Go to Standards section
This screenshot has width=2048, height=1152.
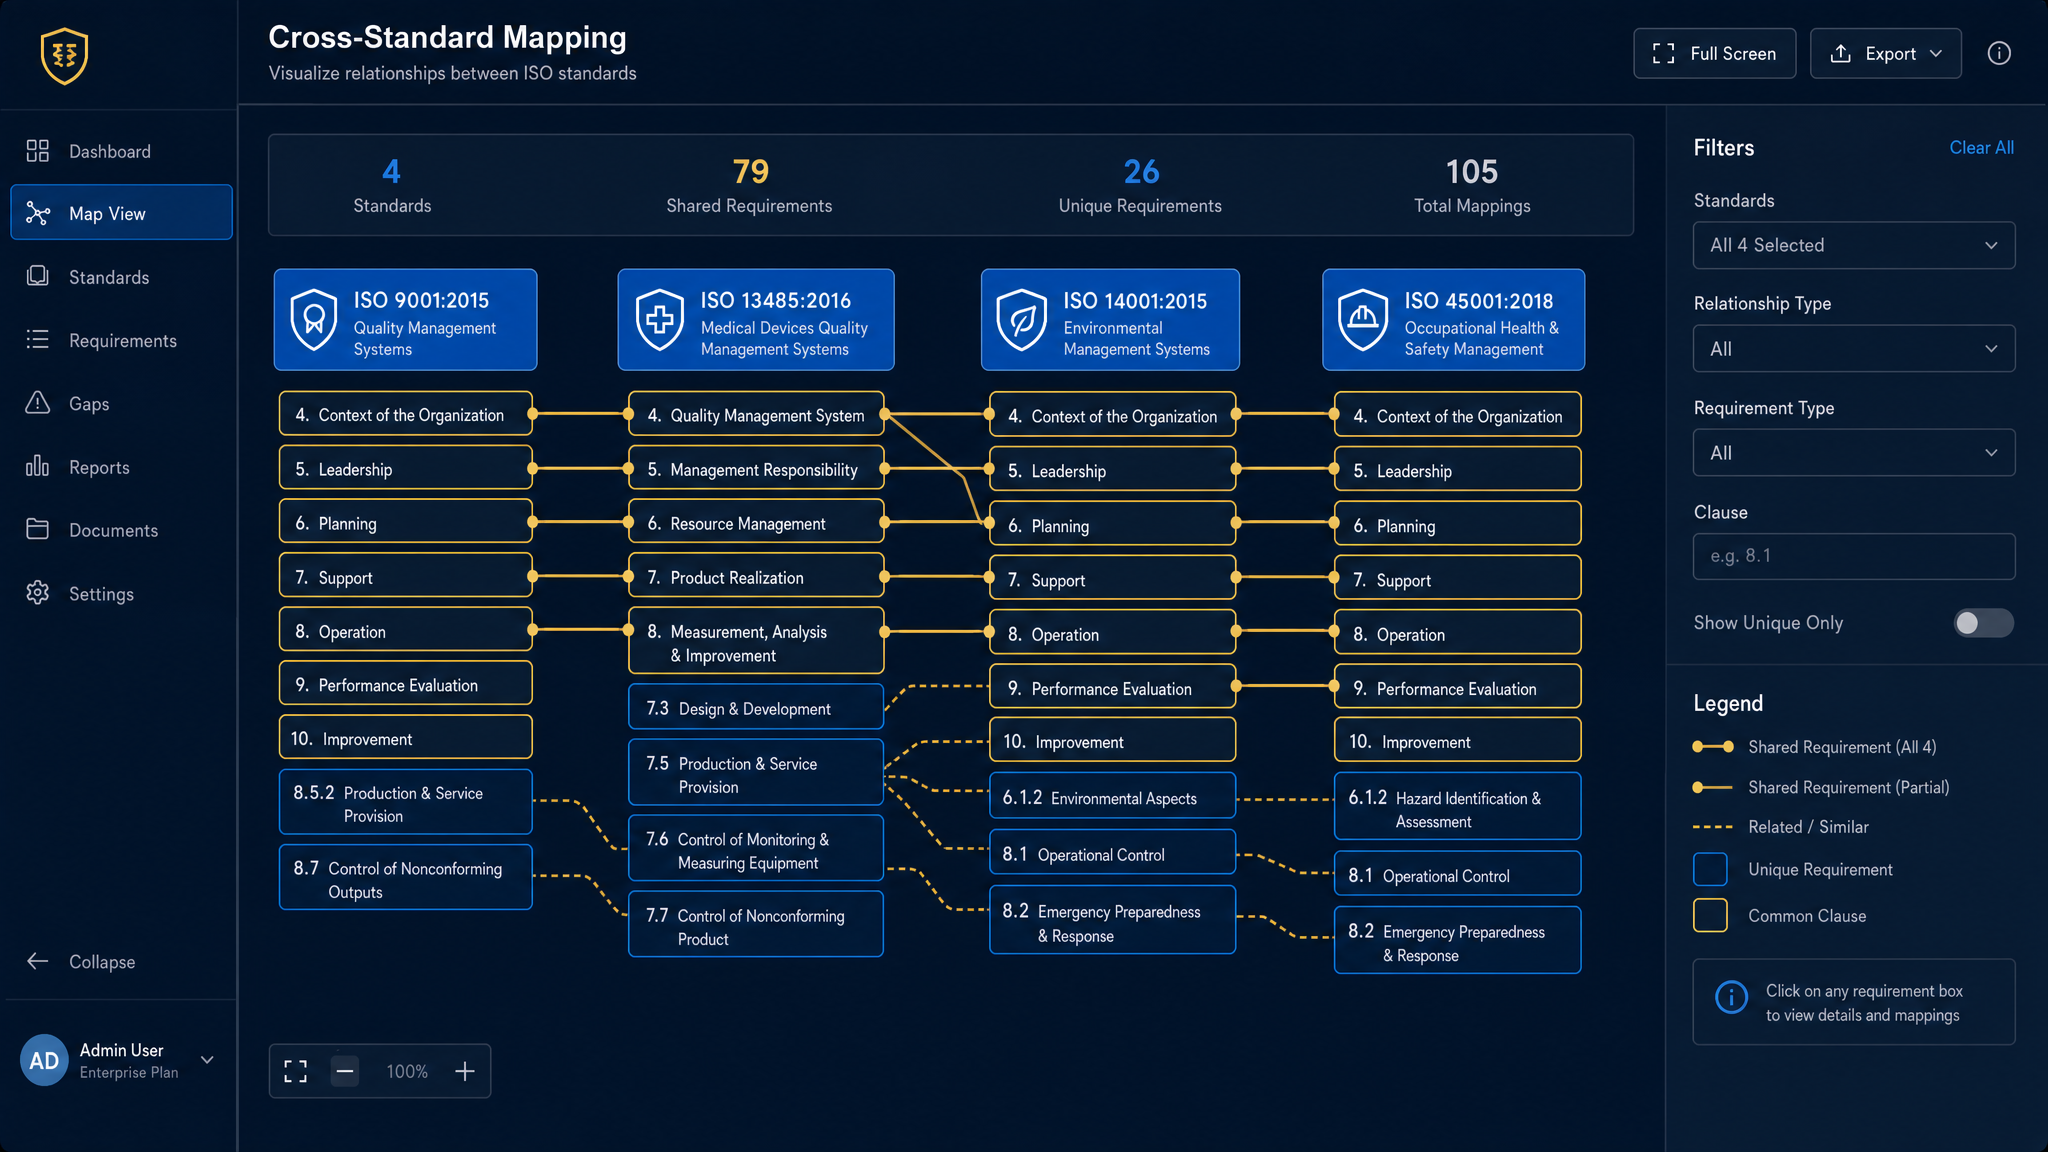click(x=121, y=277)
